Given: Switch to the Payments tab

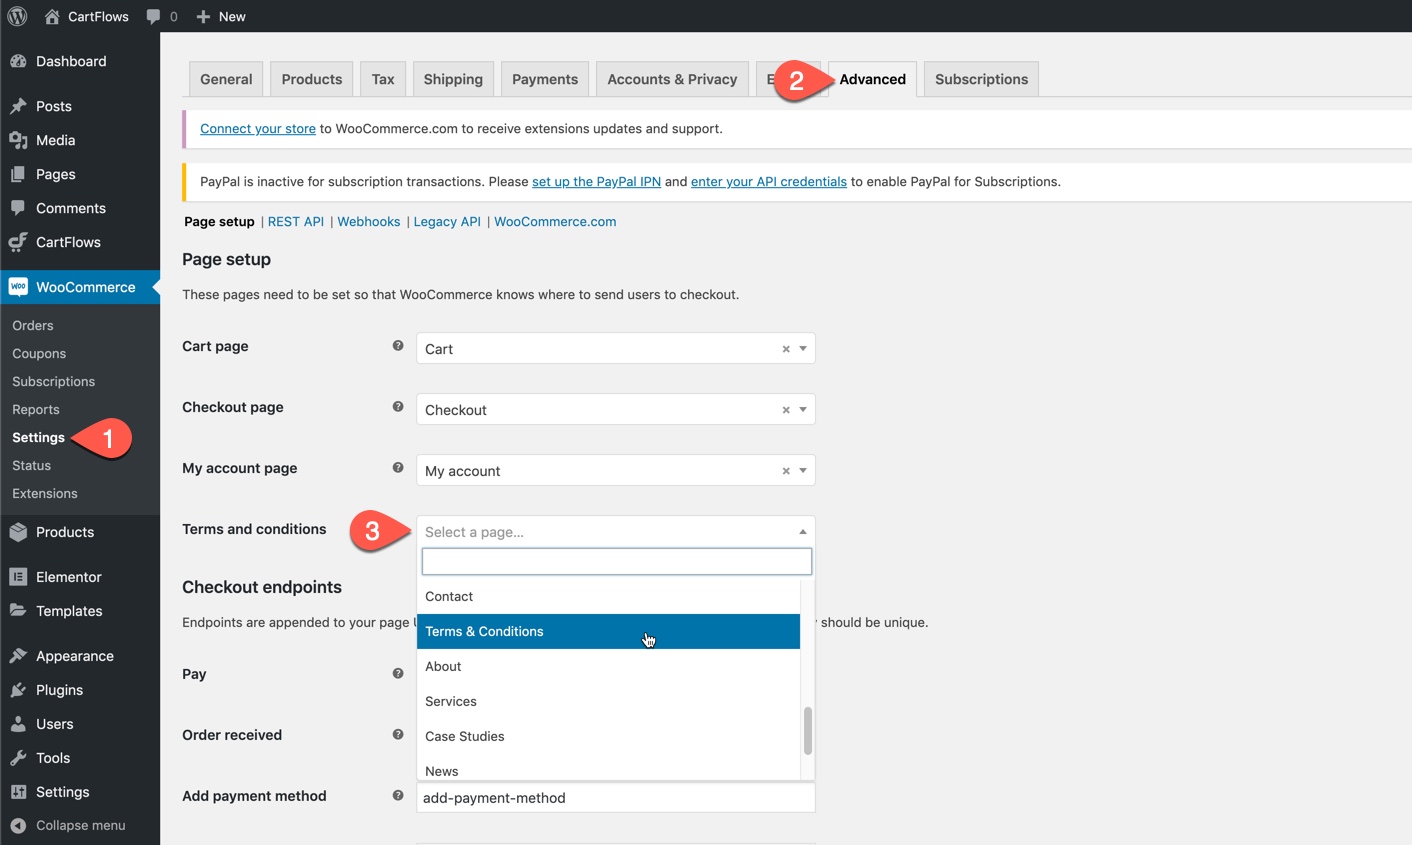Looking at the screenshot, I should click(x=544, y=79).
